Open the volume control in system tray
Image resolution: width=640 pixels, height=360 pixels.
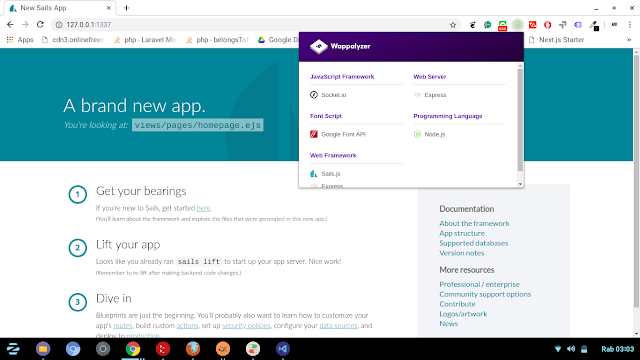pyautogui.click(x=571, y=349)
